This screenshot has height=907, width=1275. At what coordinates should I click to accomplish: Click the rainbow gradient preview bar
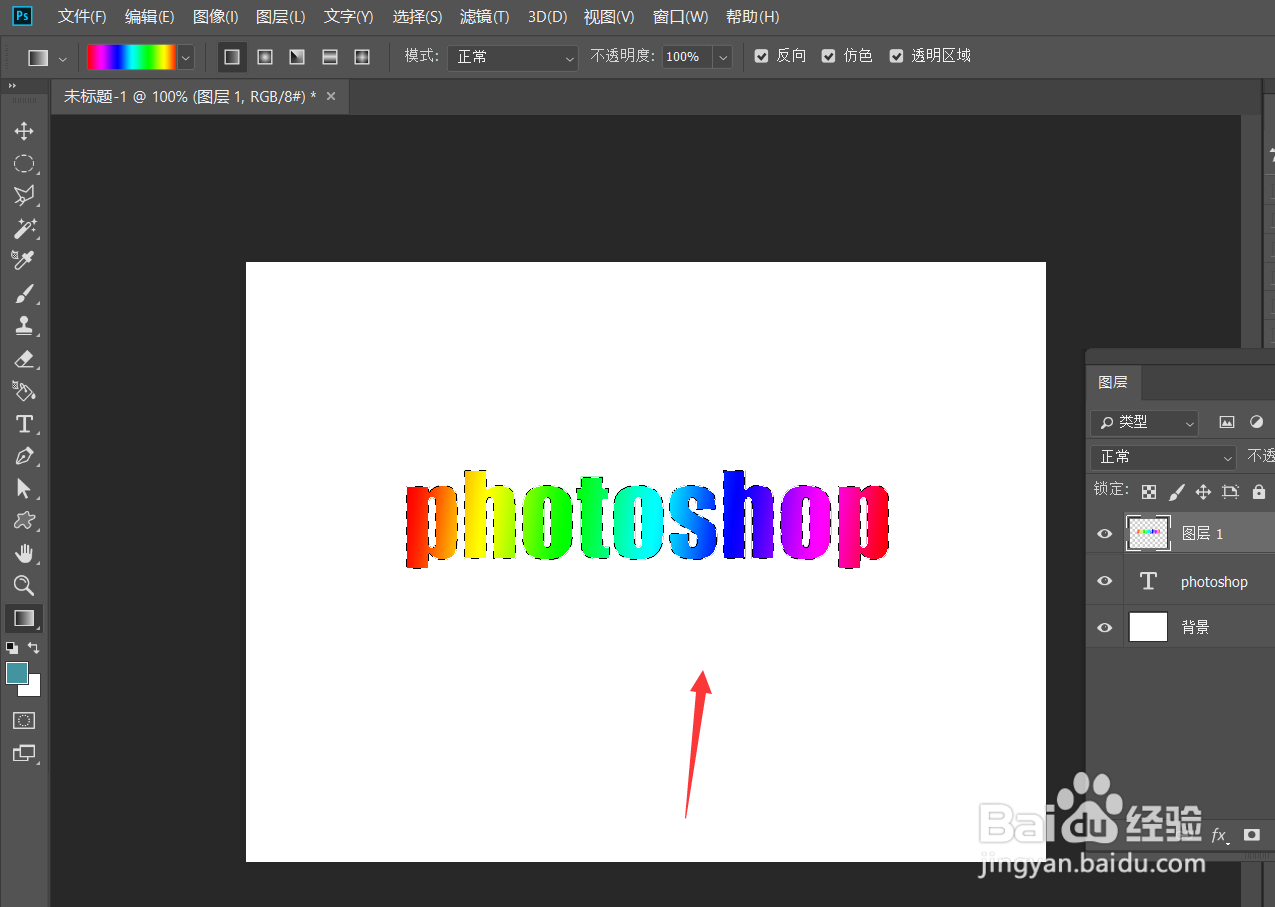131,58
